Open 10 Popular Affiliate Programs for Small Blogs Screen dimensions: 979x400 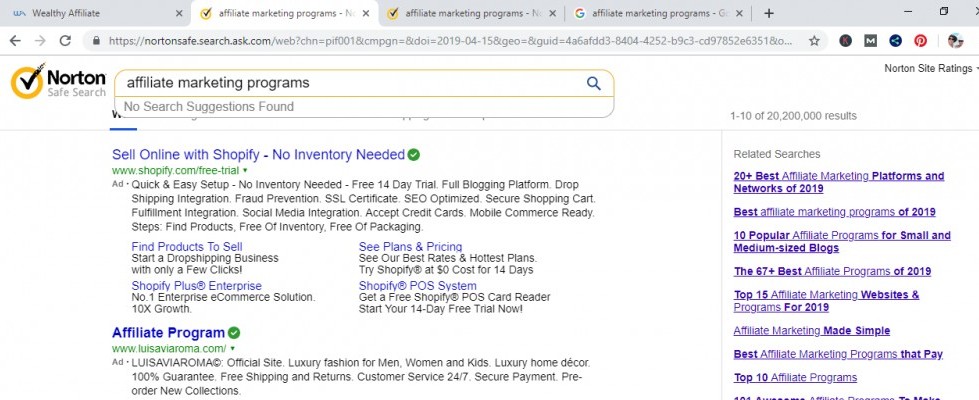pyautogui.click(x=842, y=241)
